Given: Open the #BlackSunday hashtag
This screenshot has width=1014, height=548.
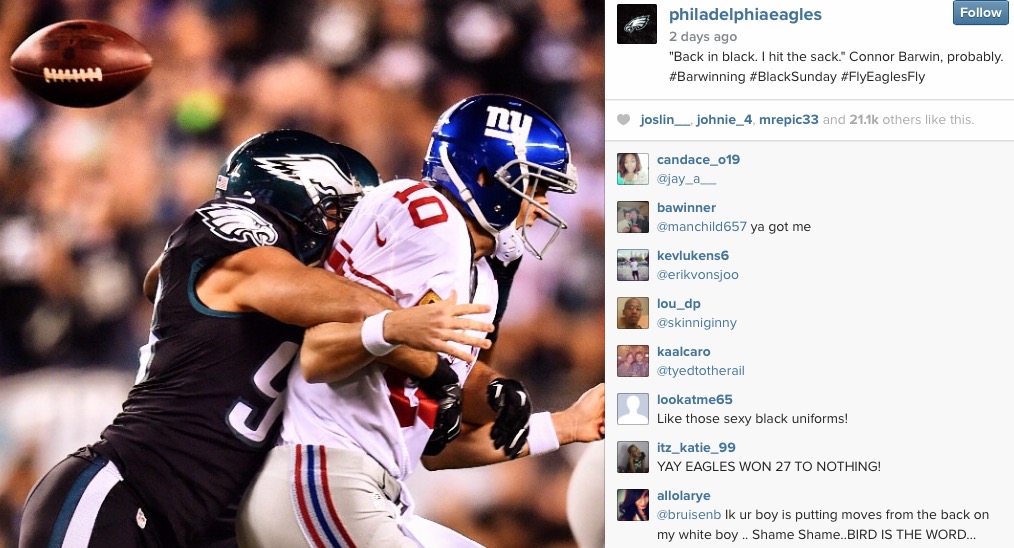Looking at the screenshot, I should pyautogui.click(x=793, y=77).
